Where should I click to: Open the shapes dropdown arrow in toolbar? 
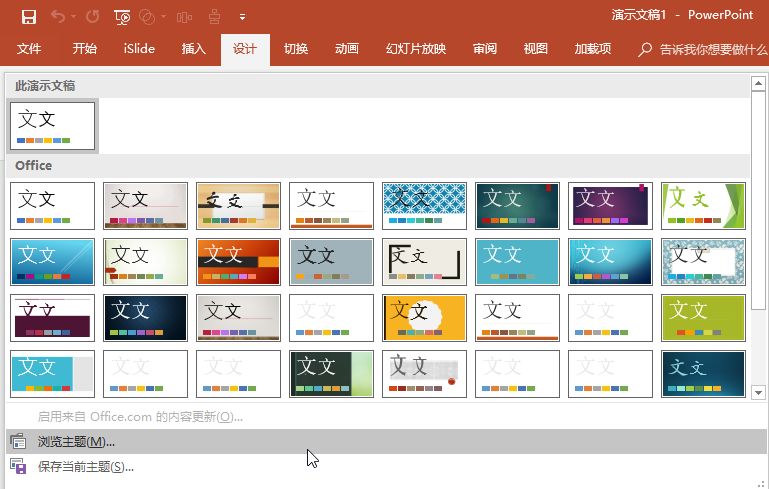coord(163,17)
